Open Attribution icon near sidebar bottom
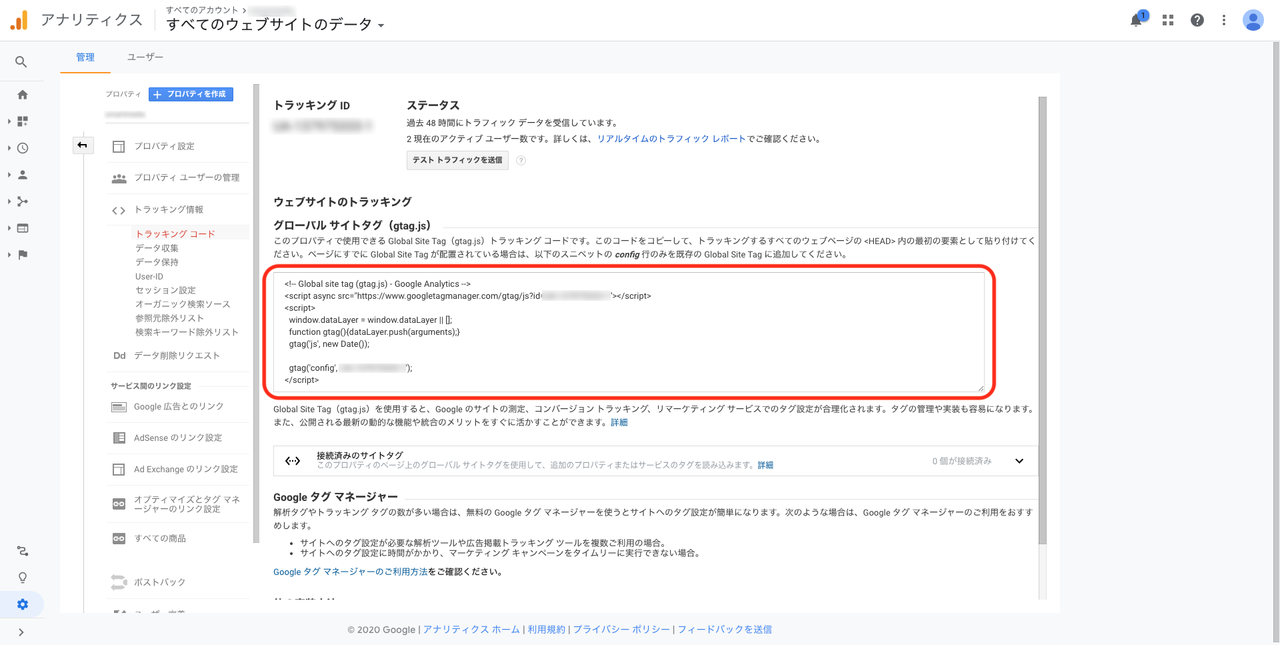Image resolution: width=1280 pixels, height=645 pixels. coord(22,551)
